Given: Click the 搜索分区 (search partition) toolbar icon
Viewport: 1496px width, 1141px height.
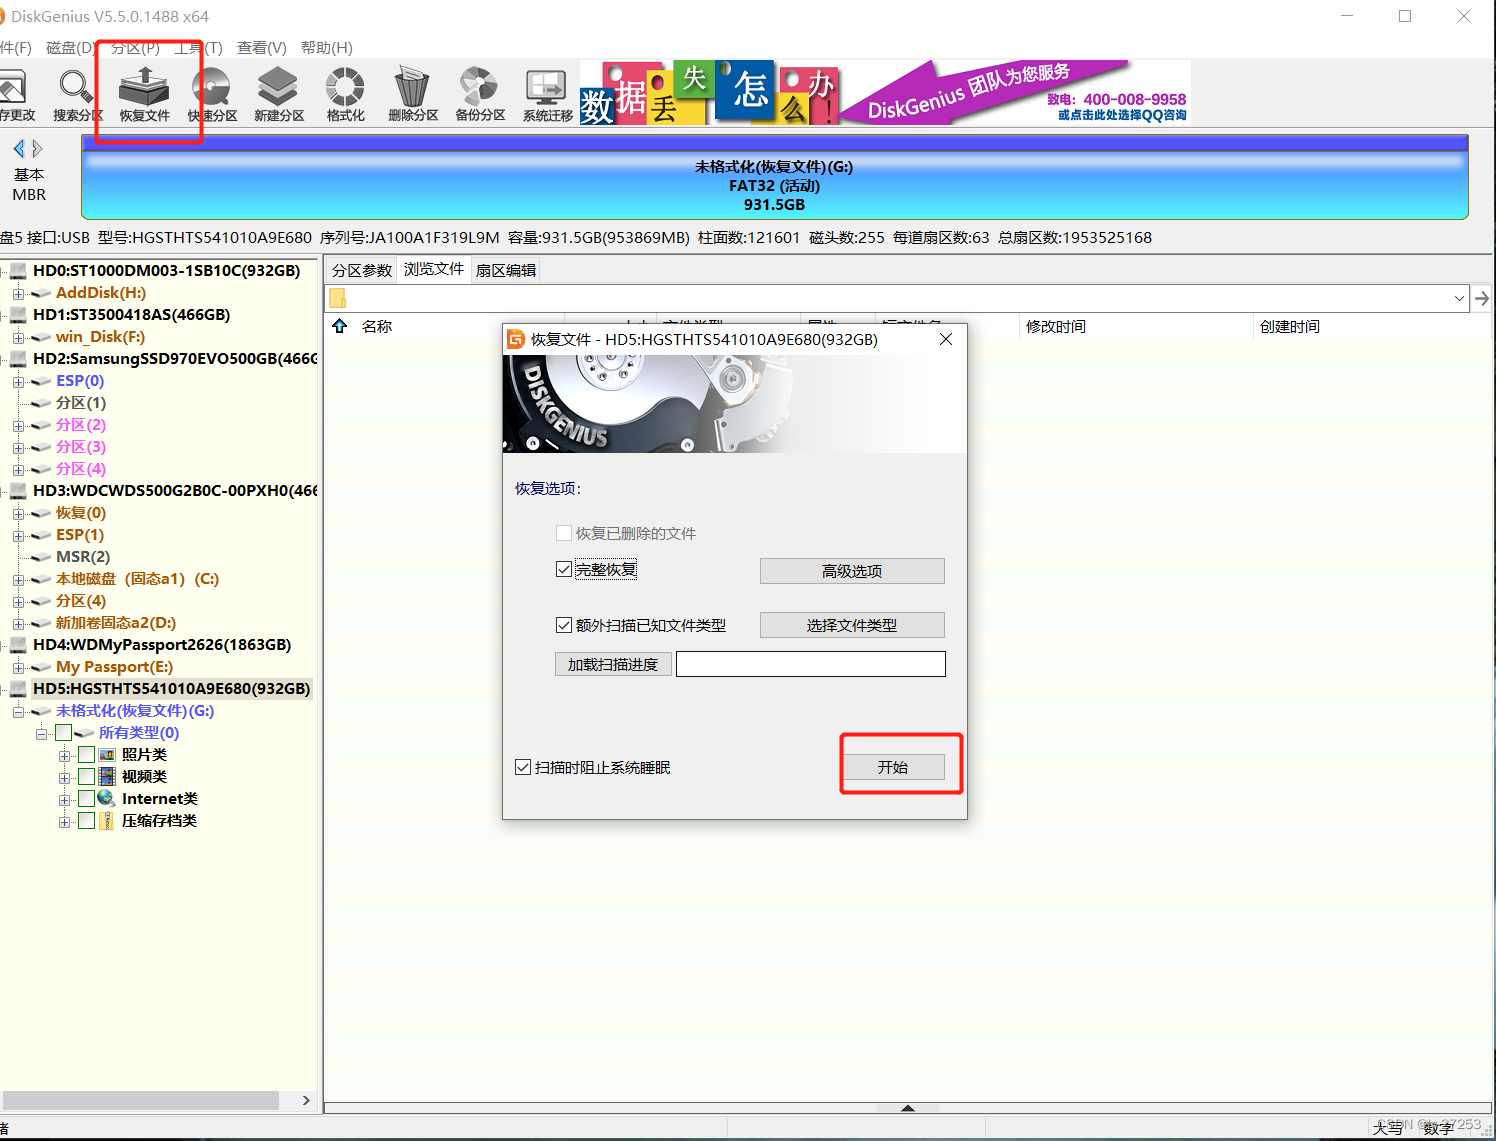Looking at the screenshot, I should 77,95.
